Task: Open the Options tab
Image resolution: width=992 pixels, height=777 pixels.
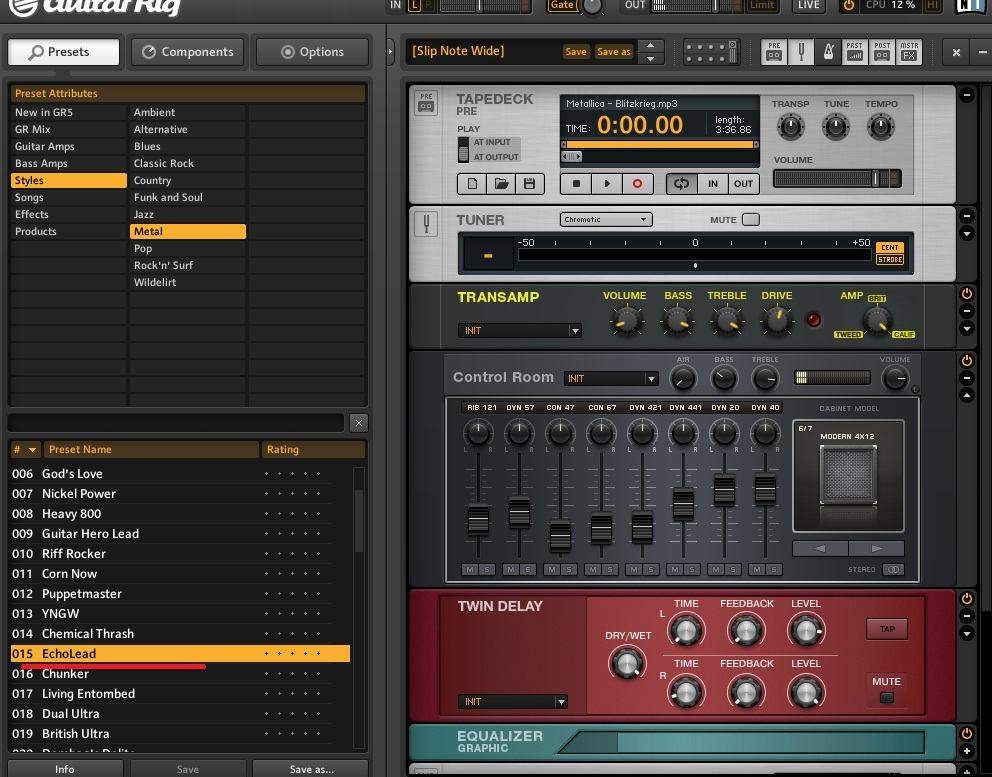Action: point(312,52)
